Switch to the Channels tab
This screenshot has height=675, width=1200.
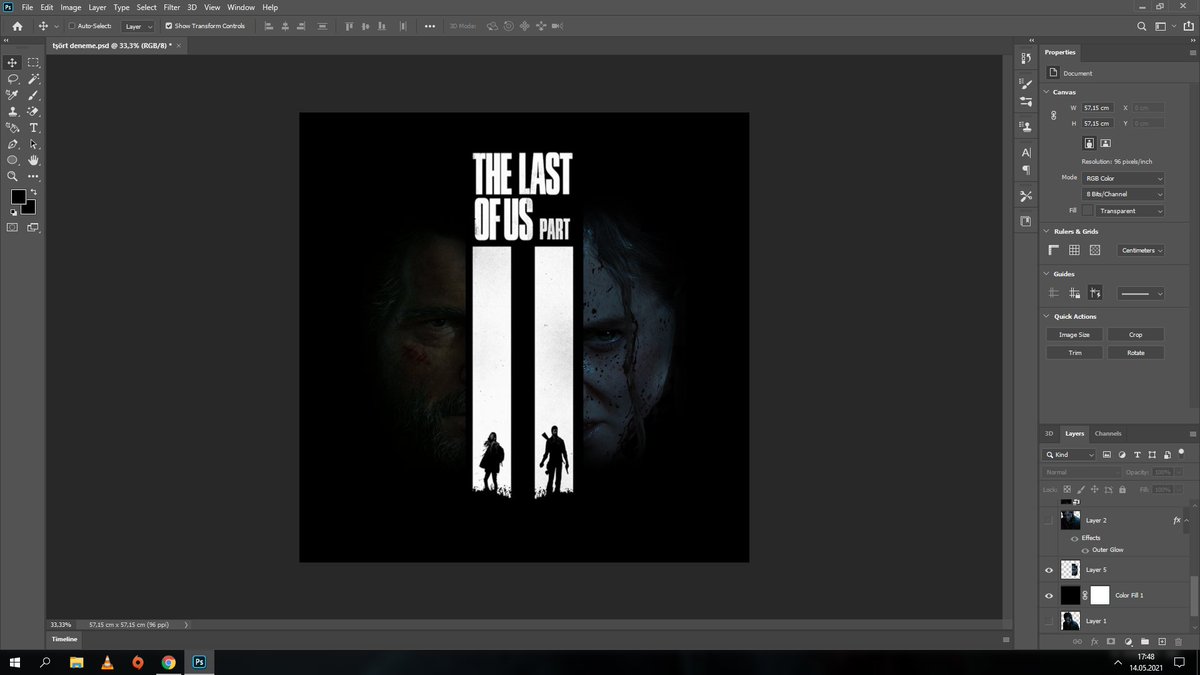(x=1108, y=433)
